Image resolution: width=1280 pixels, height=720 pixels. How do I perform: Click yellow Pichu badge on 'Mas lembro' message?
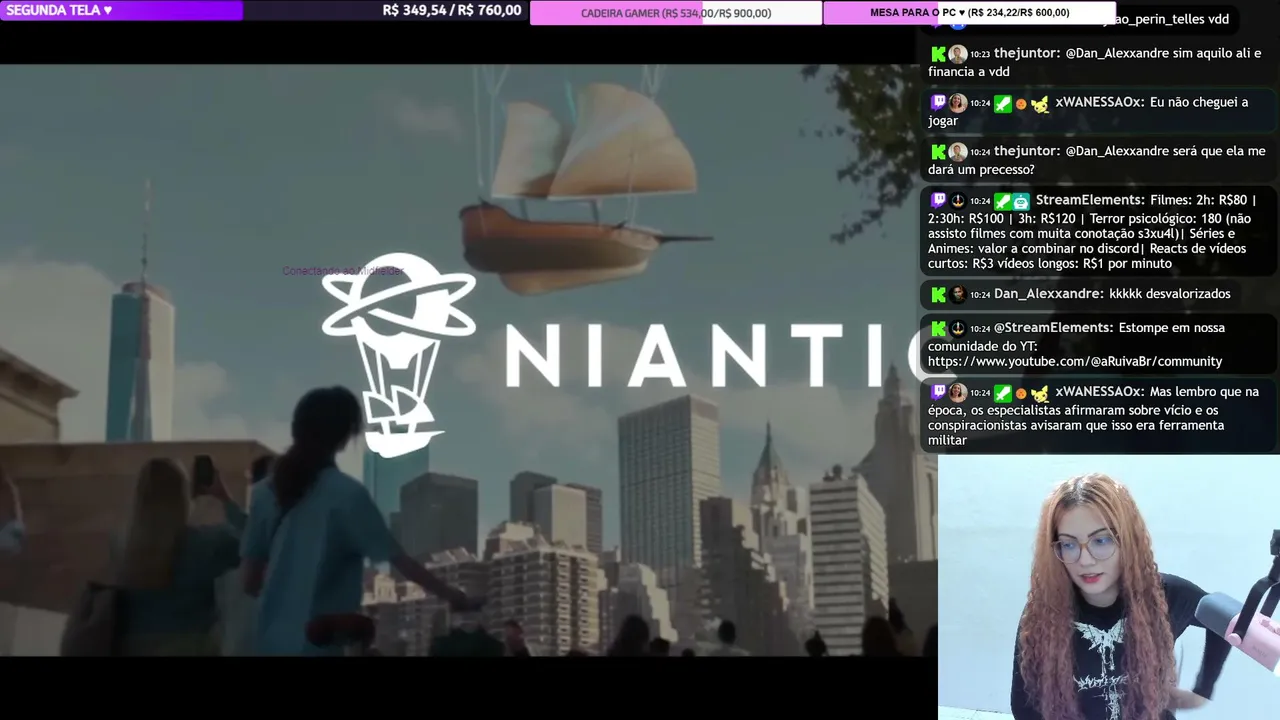tap(1040, 393)
